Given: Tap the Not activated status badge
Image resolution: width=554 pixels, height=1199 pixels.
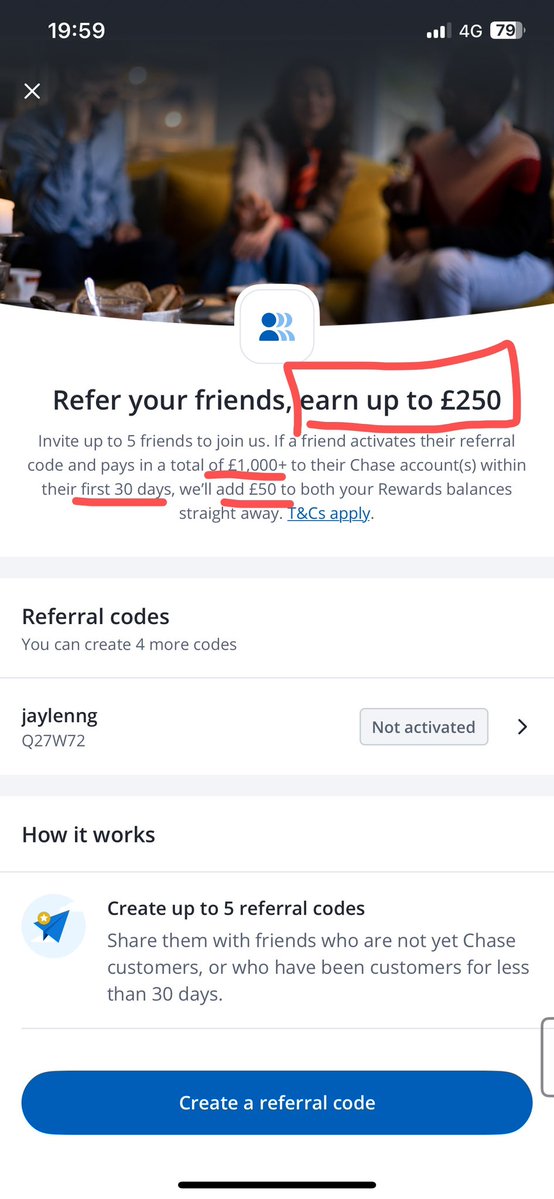Looking at the screenshot, I should click(424, 727).
